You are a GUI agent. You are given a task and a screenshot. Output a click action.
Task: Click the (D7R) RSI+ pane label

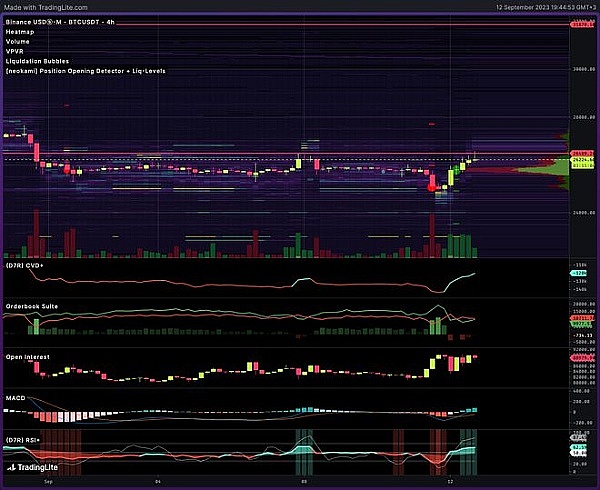[27, 437]
